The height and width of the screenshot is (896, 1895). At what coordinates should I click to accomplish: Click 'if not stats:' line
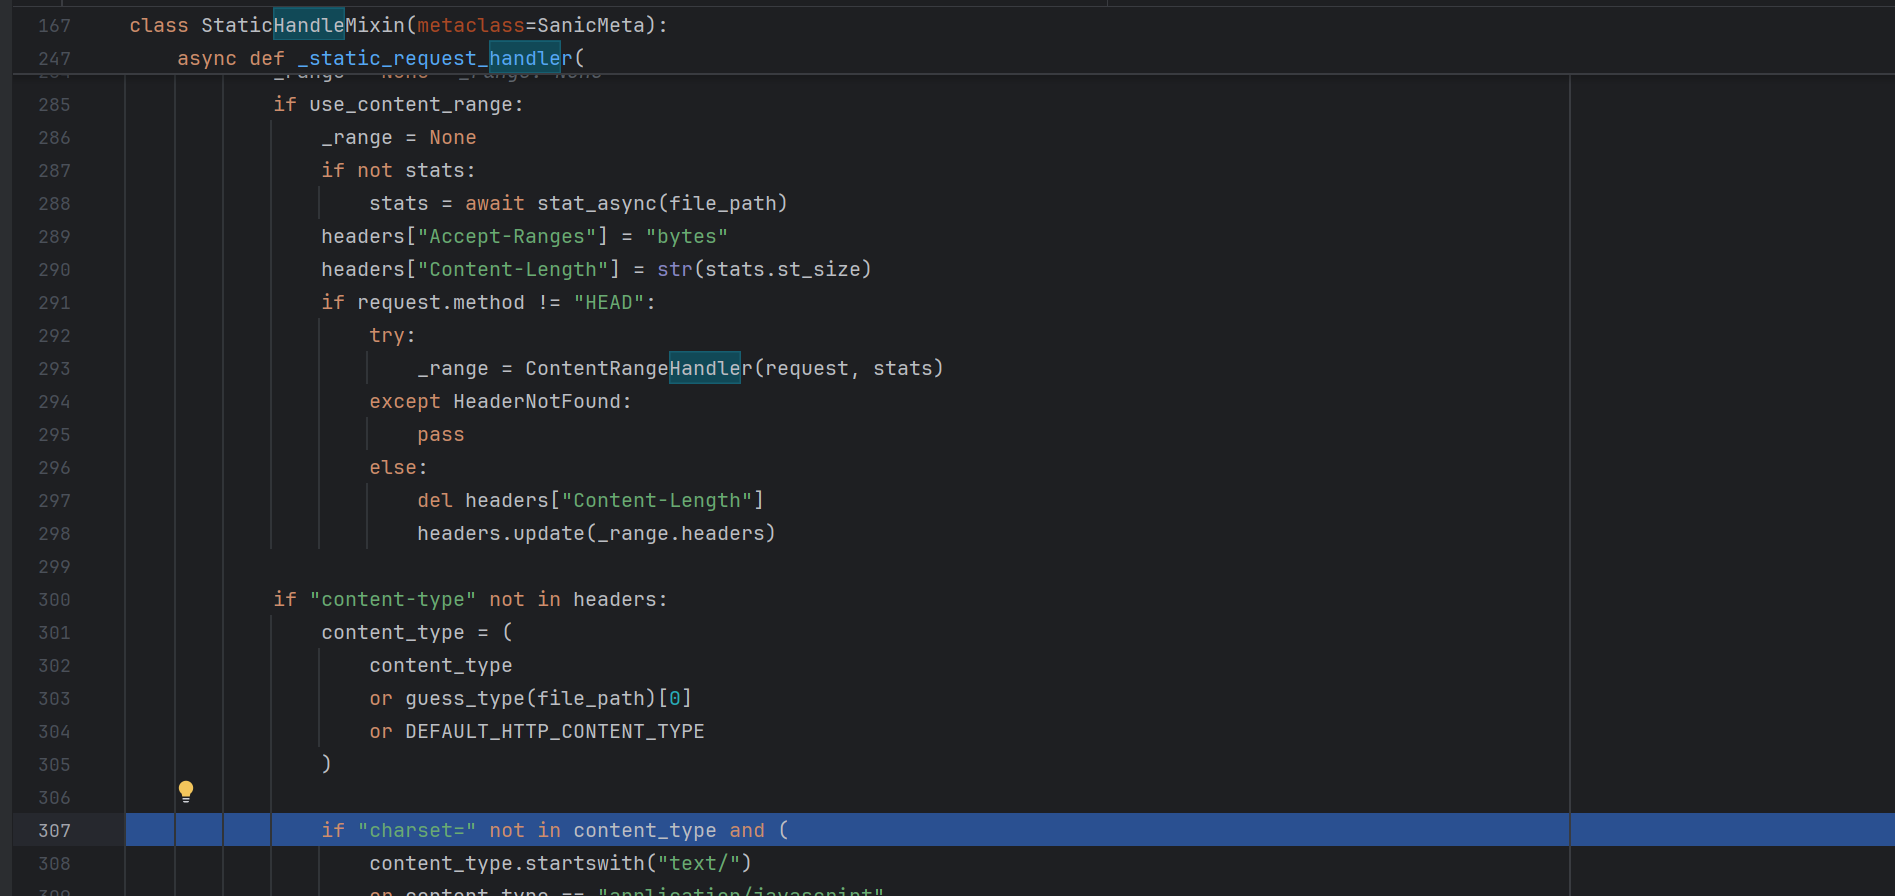pos(398,170)
